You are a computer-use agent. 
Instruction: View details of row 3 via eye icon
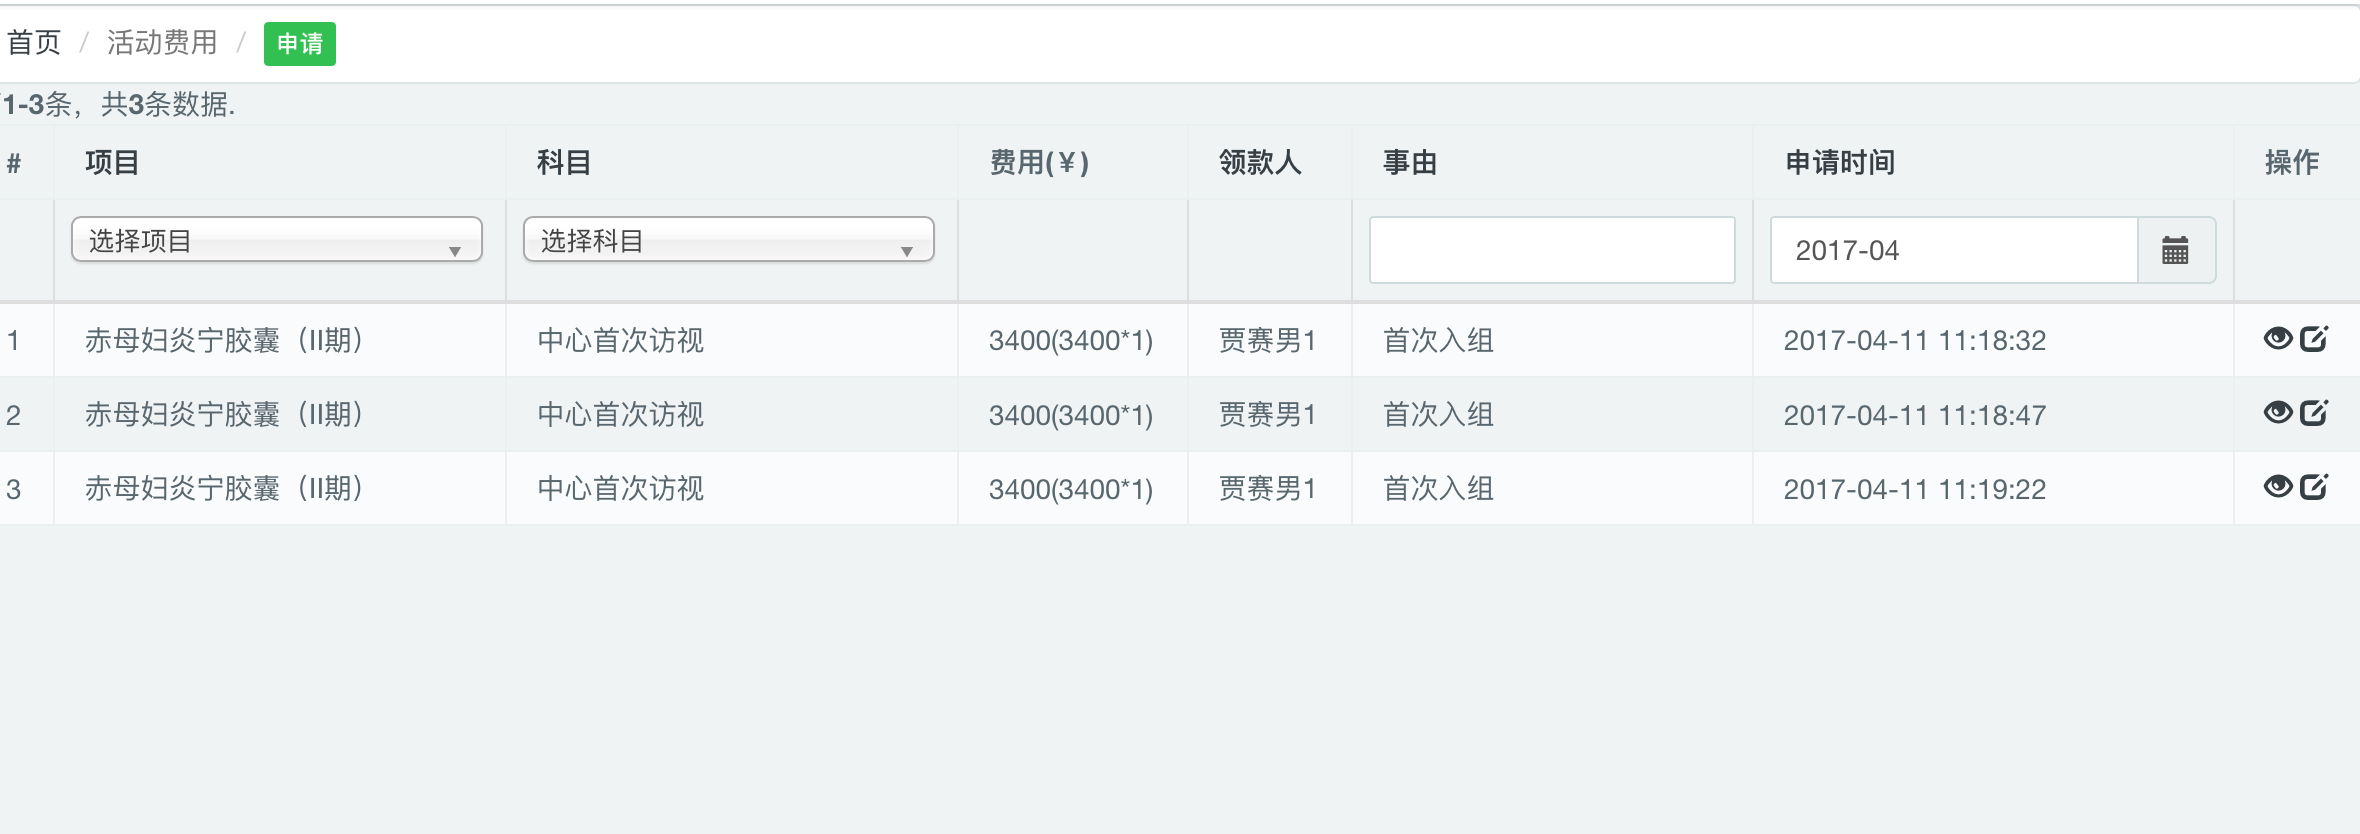click(x=2278, y=487)
